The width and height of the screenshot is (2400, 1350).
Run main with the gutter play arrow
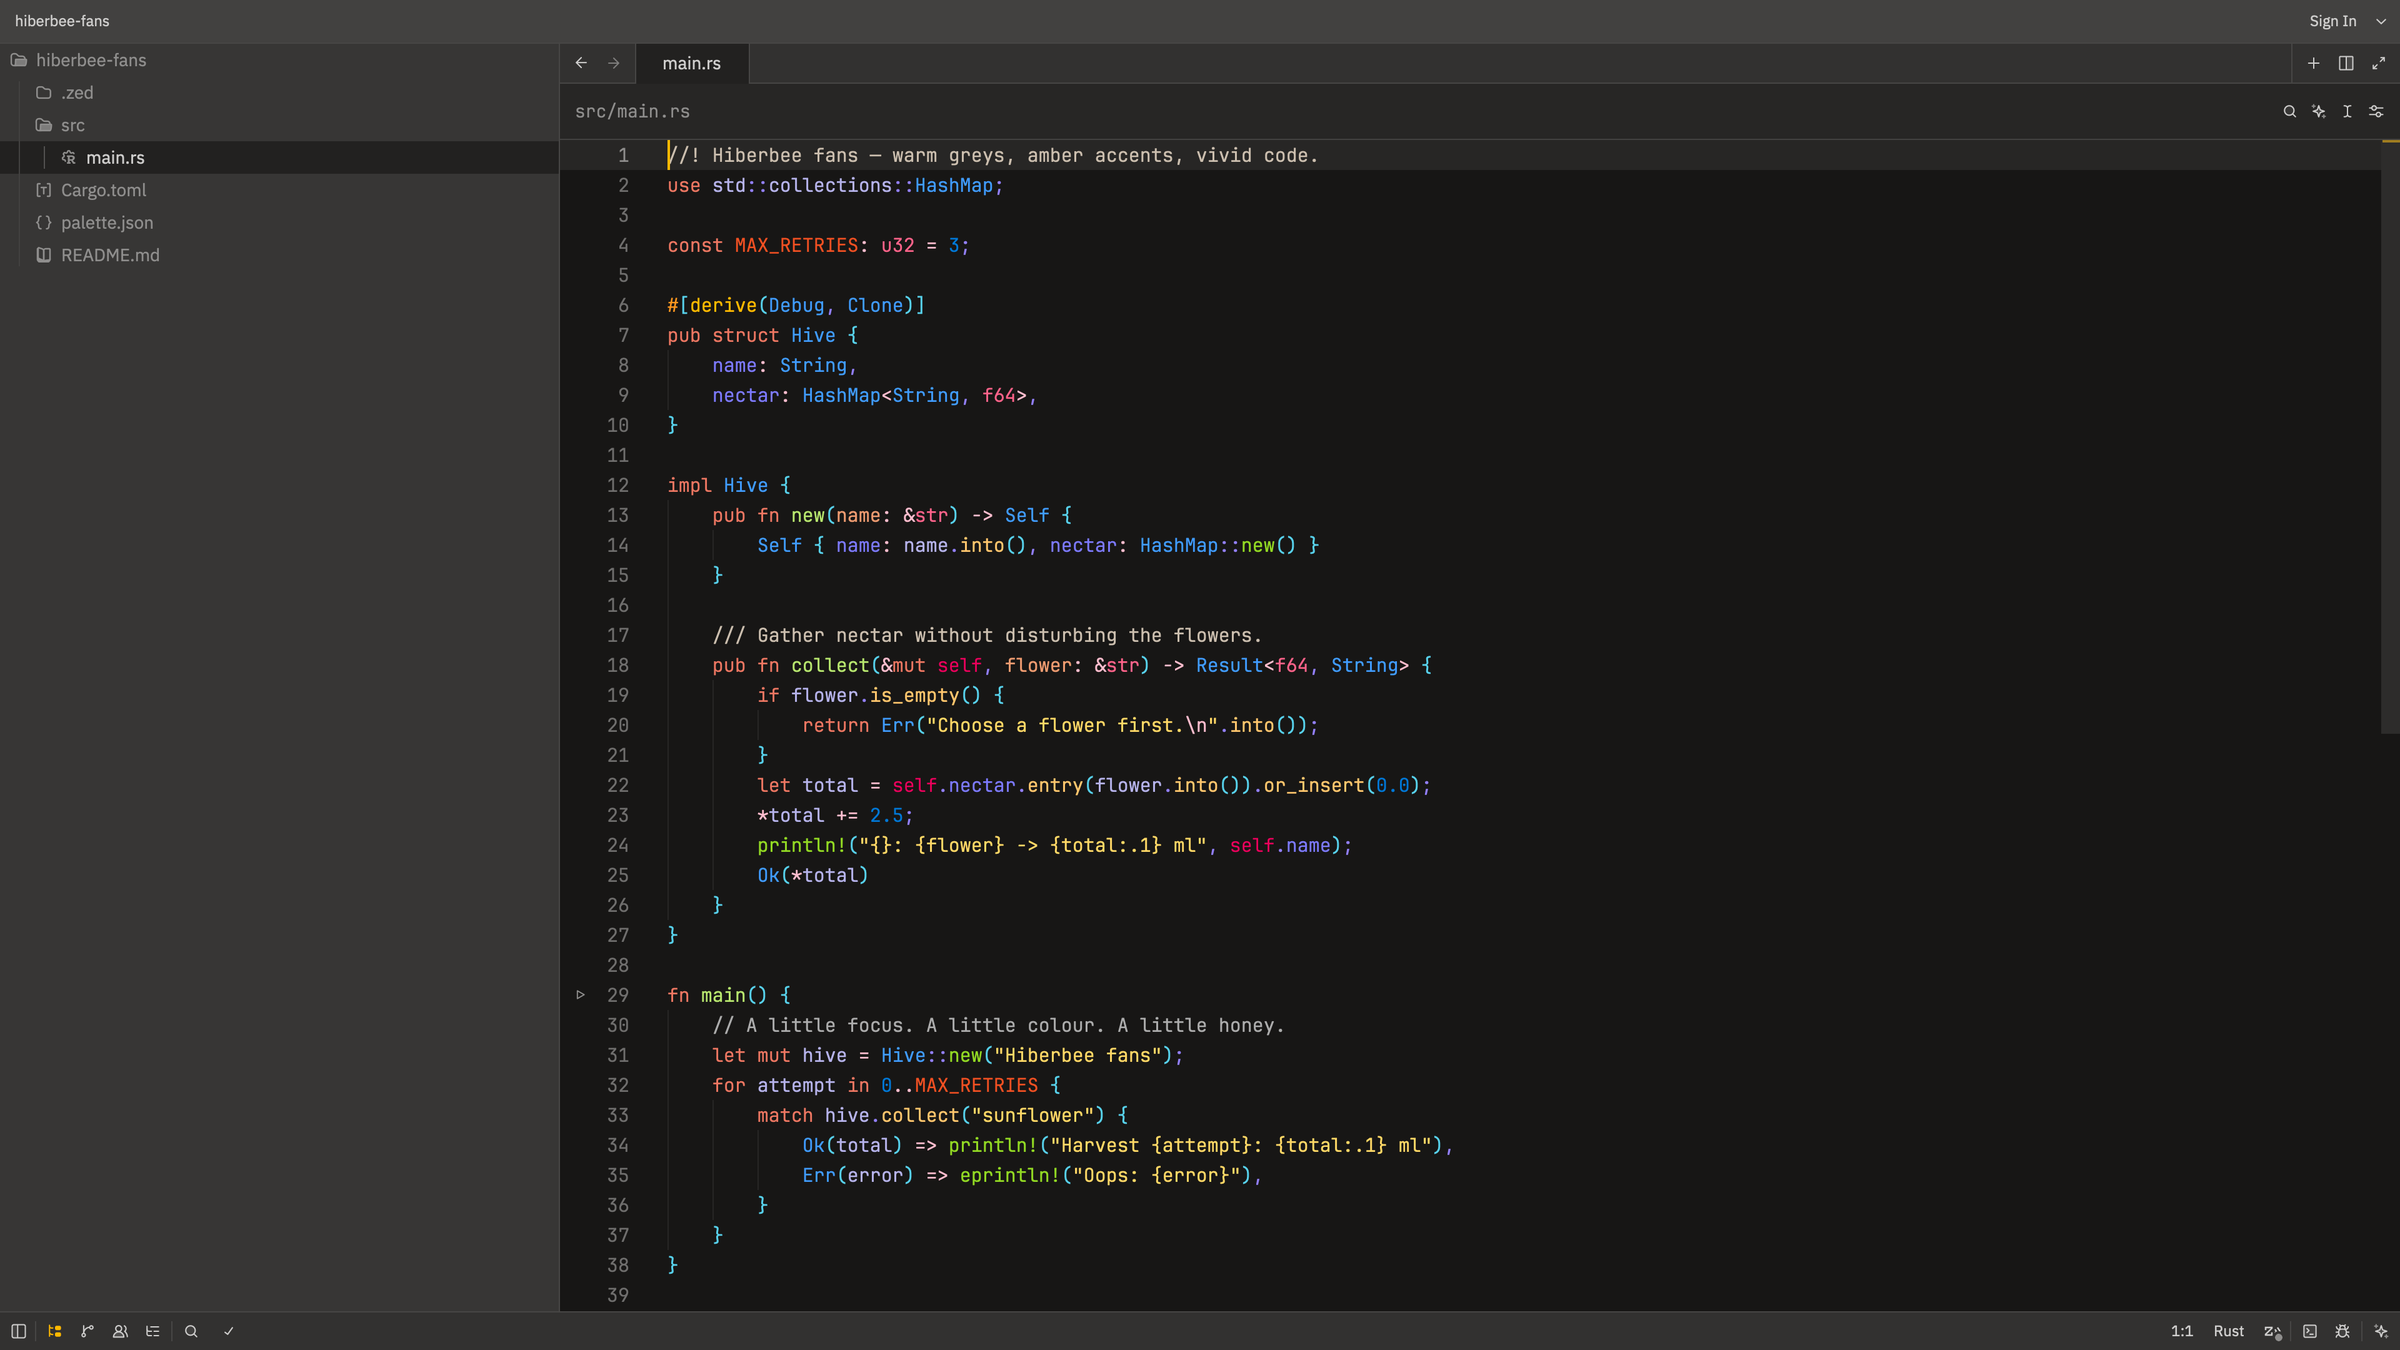coord(580,995)
